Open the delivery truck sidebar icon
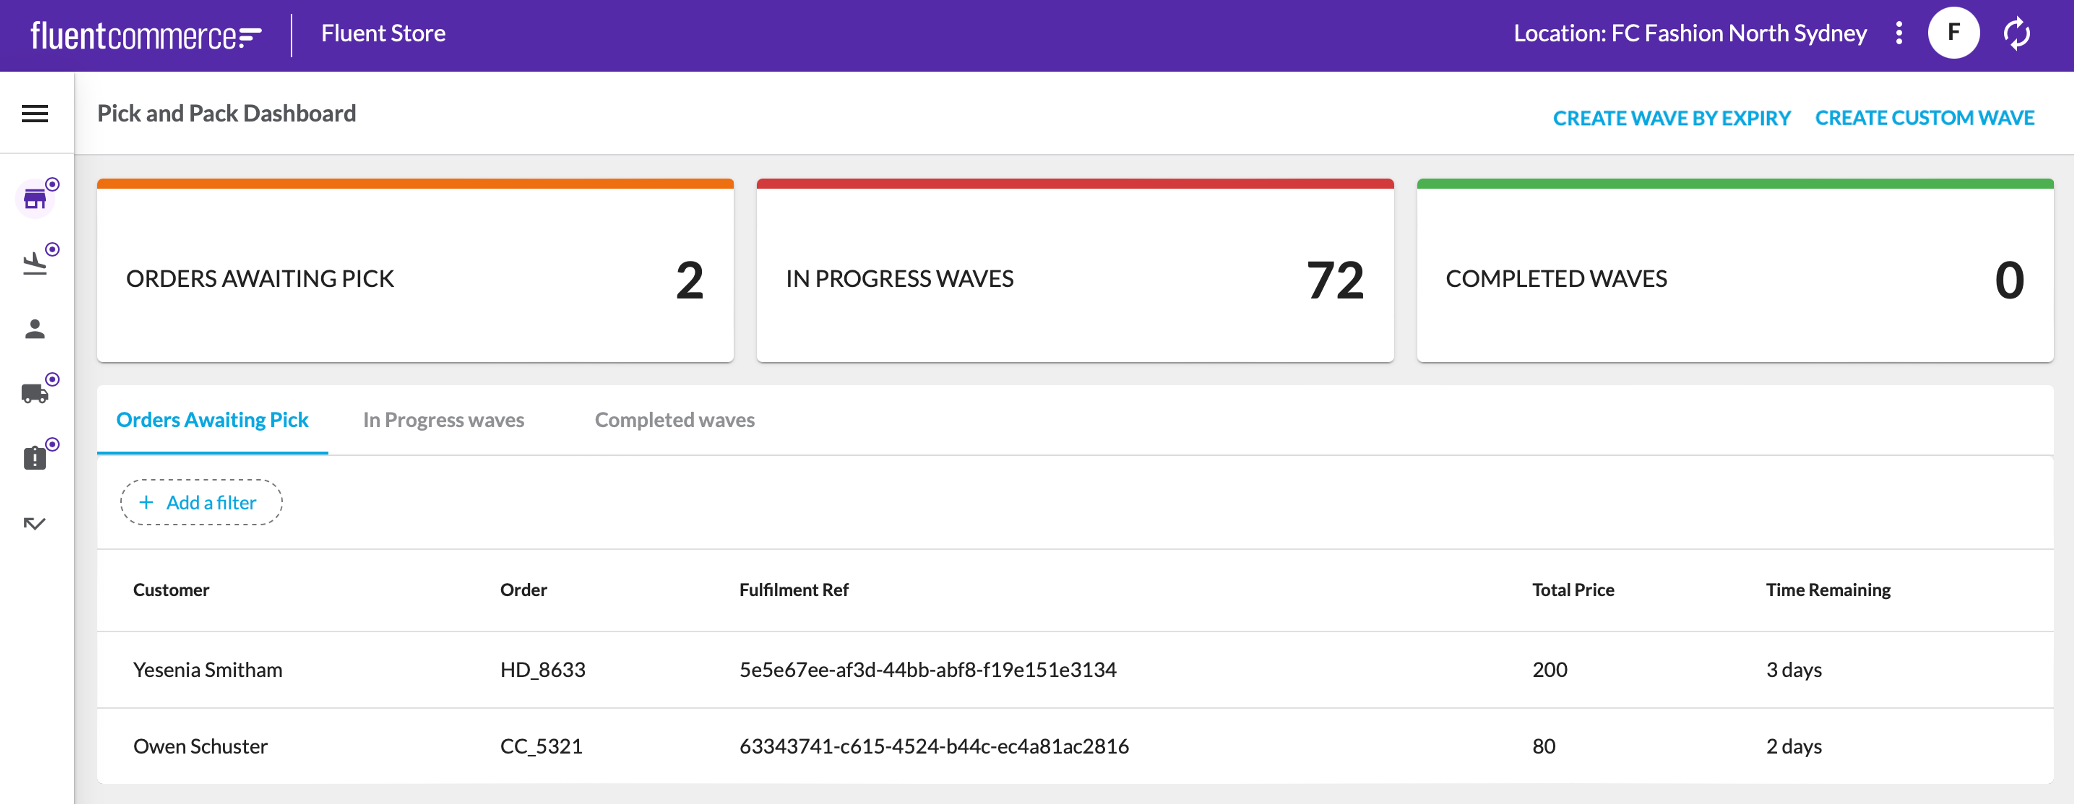This screenshot has width=2074, height=804. 35,393
